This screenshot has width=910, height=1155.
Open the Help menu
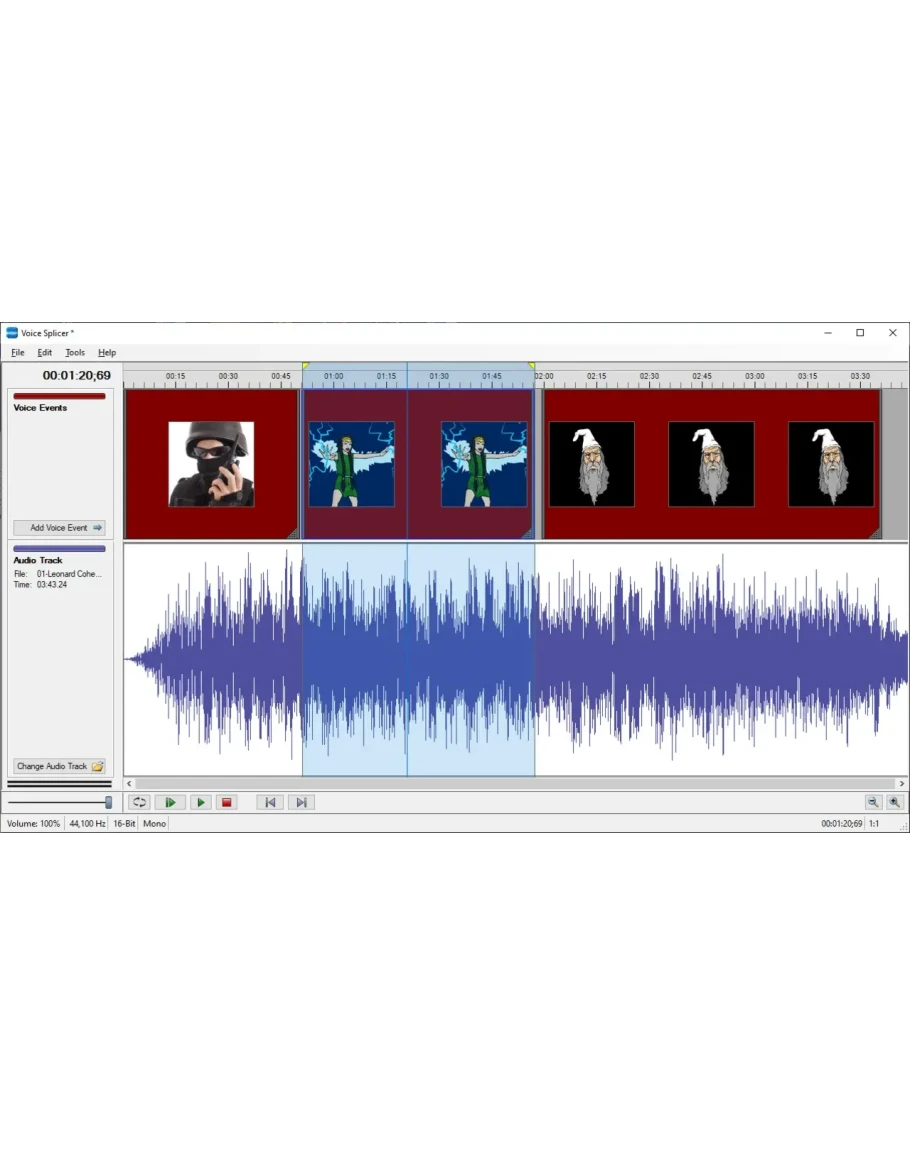(107, 353)
